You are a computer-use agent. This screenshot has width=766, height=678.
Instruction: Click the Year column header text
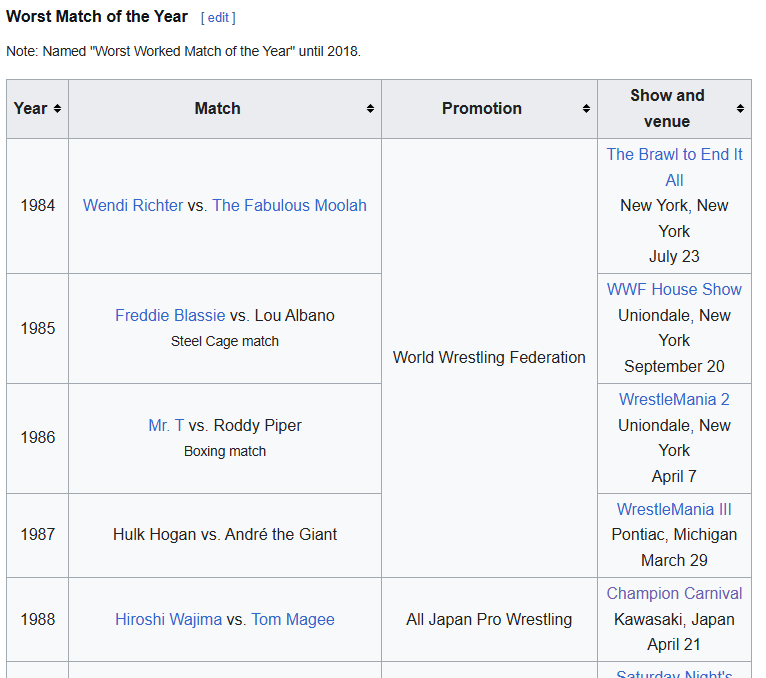(30, 108)
